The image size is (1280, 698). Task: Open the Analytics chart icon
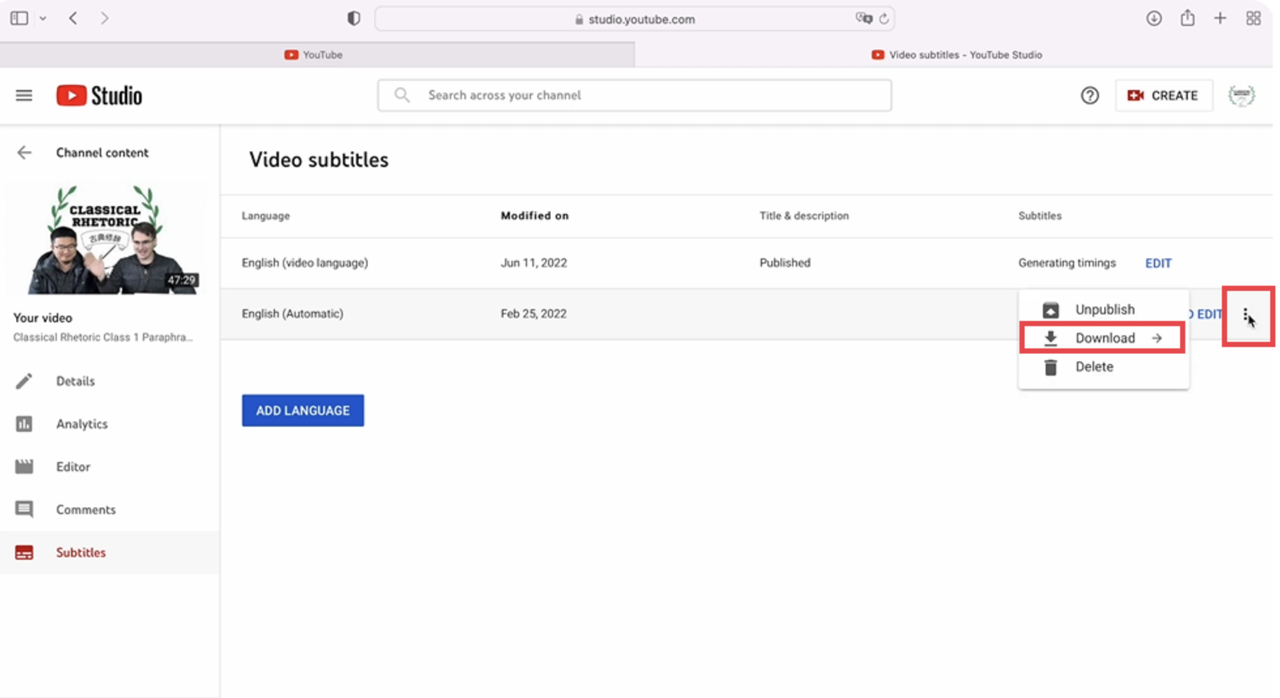[24, 424]
